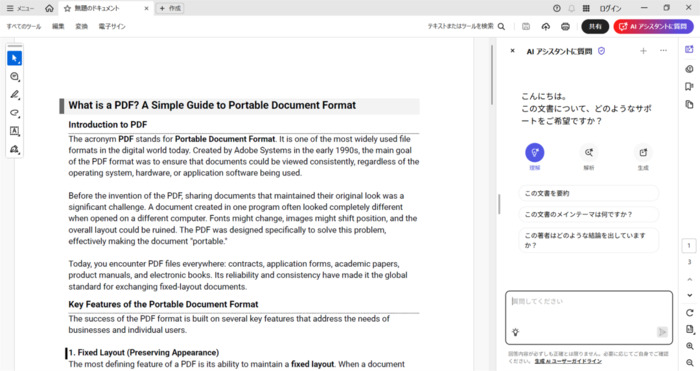700x371 pixels.
Task: Open the apps grid icon
Action: [586, 8]
